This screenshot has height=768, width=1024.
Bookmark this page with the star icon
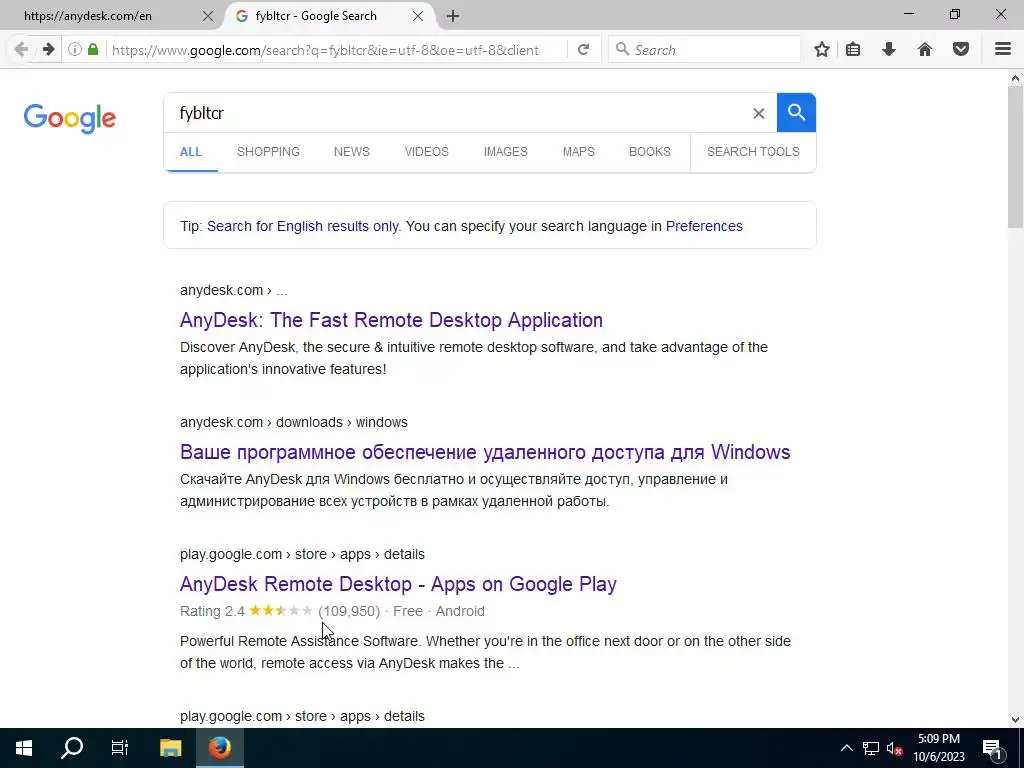click(x=822, y=50)
